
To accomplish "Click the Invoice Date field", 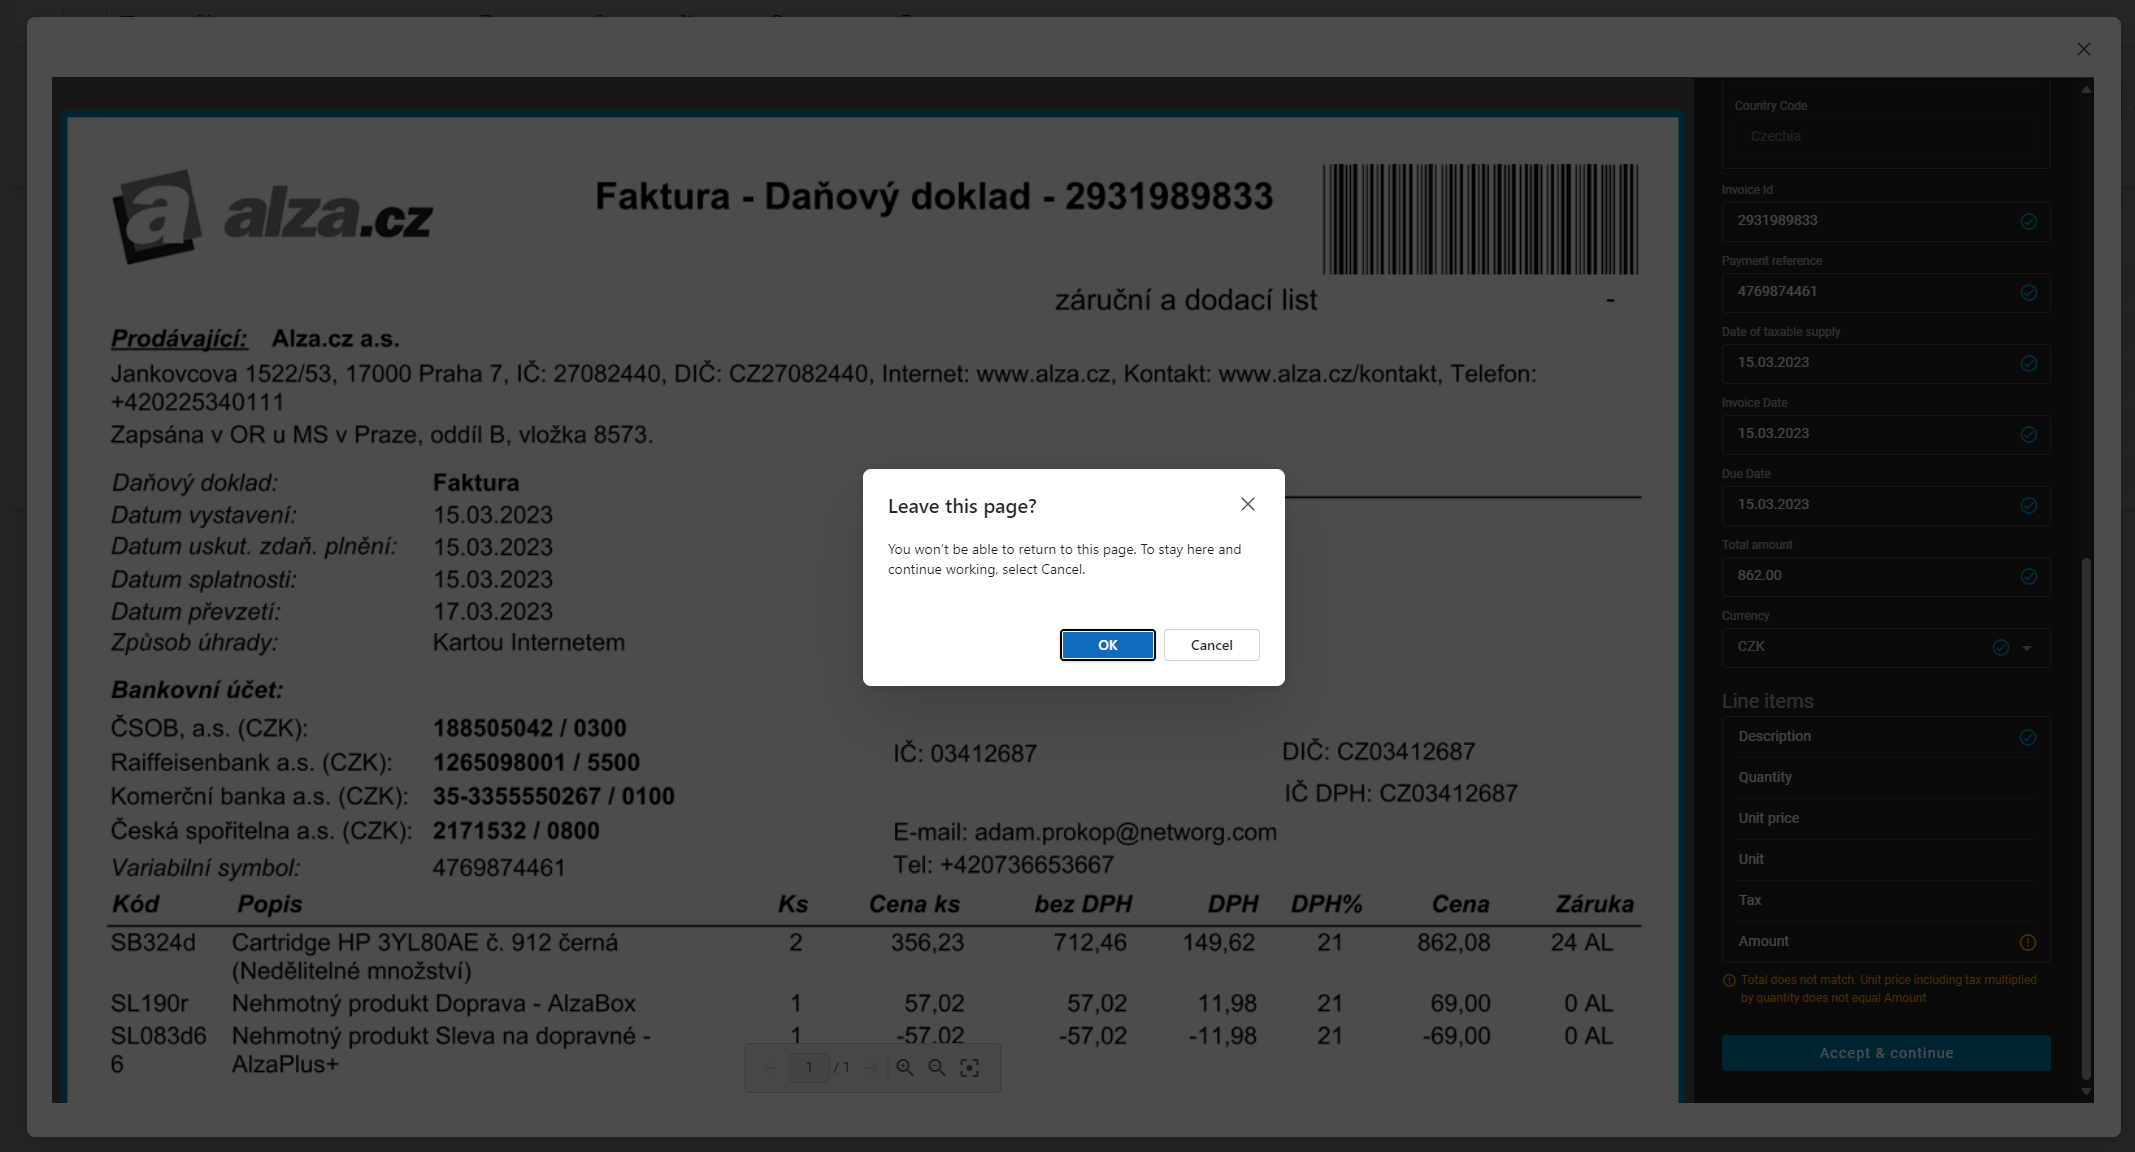I will pyautogui.click(x=1886, y=434).
